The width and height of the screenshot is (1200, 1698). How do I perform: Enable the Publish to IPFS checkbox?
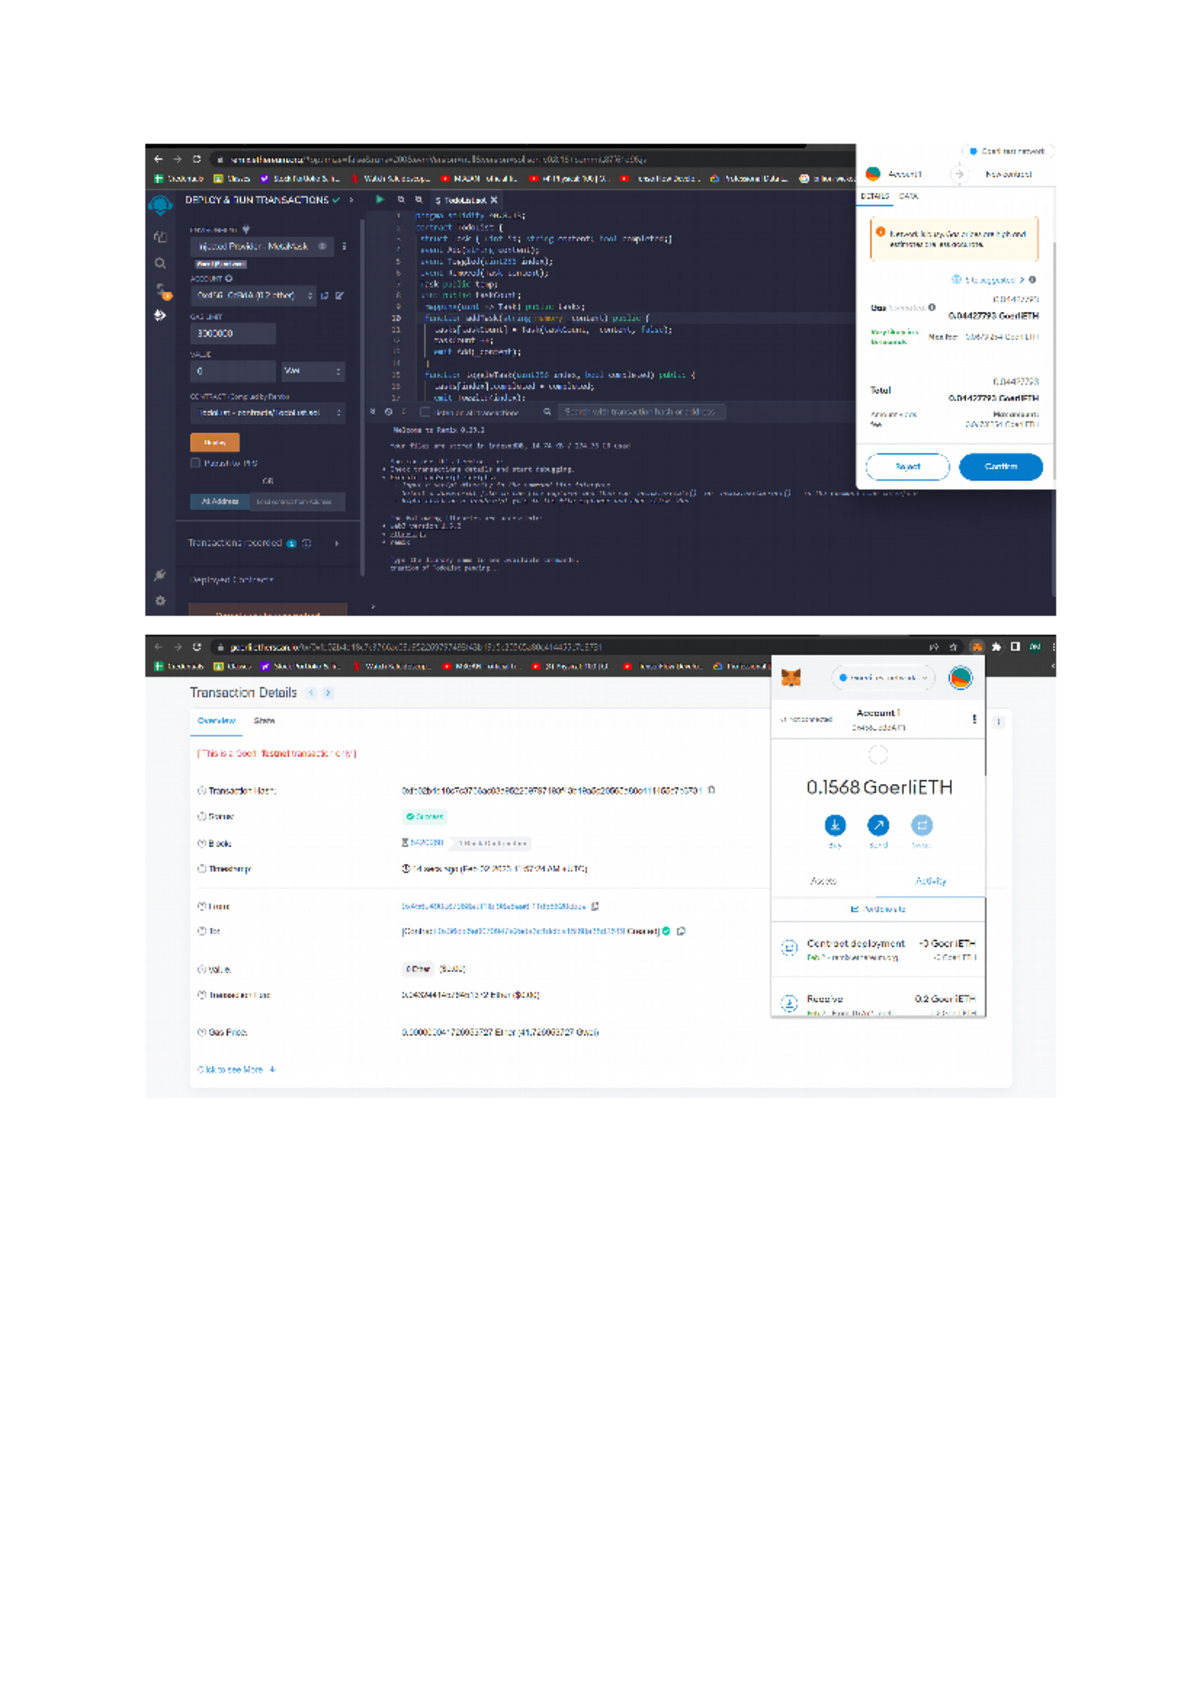(196, 463)
